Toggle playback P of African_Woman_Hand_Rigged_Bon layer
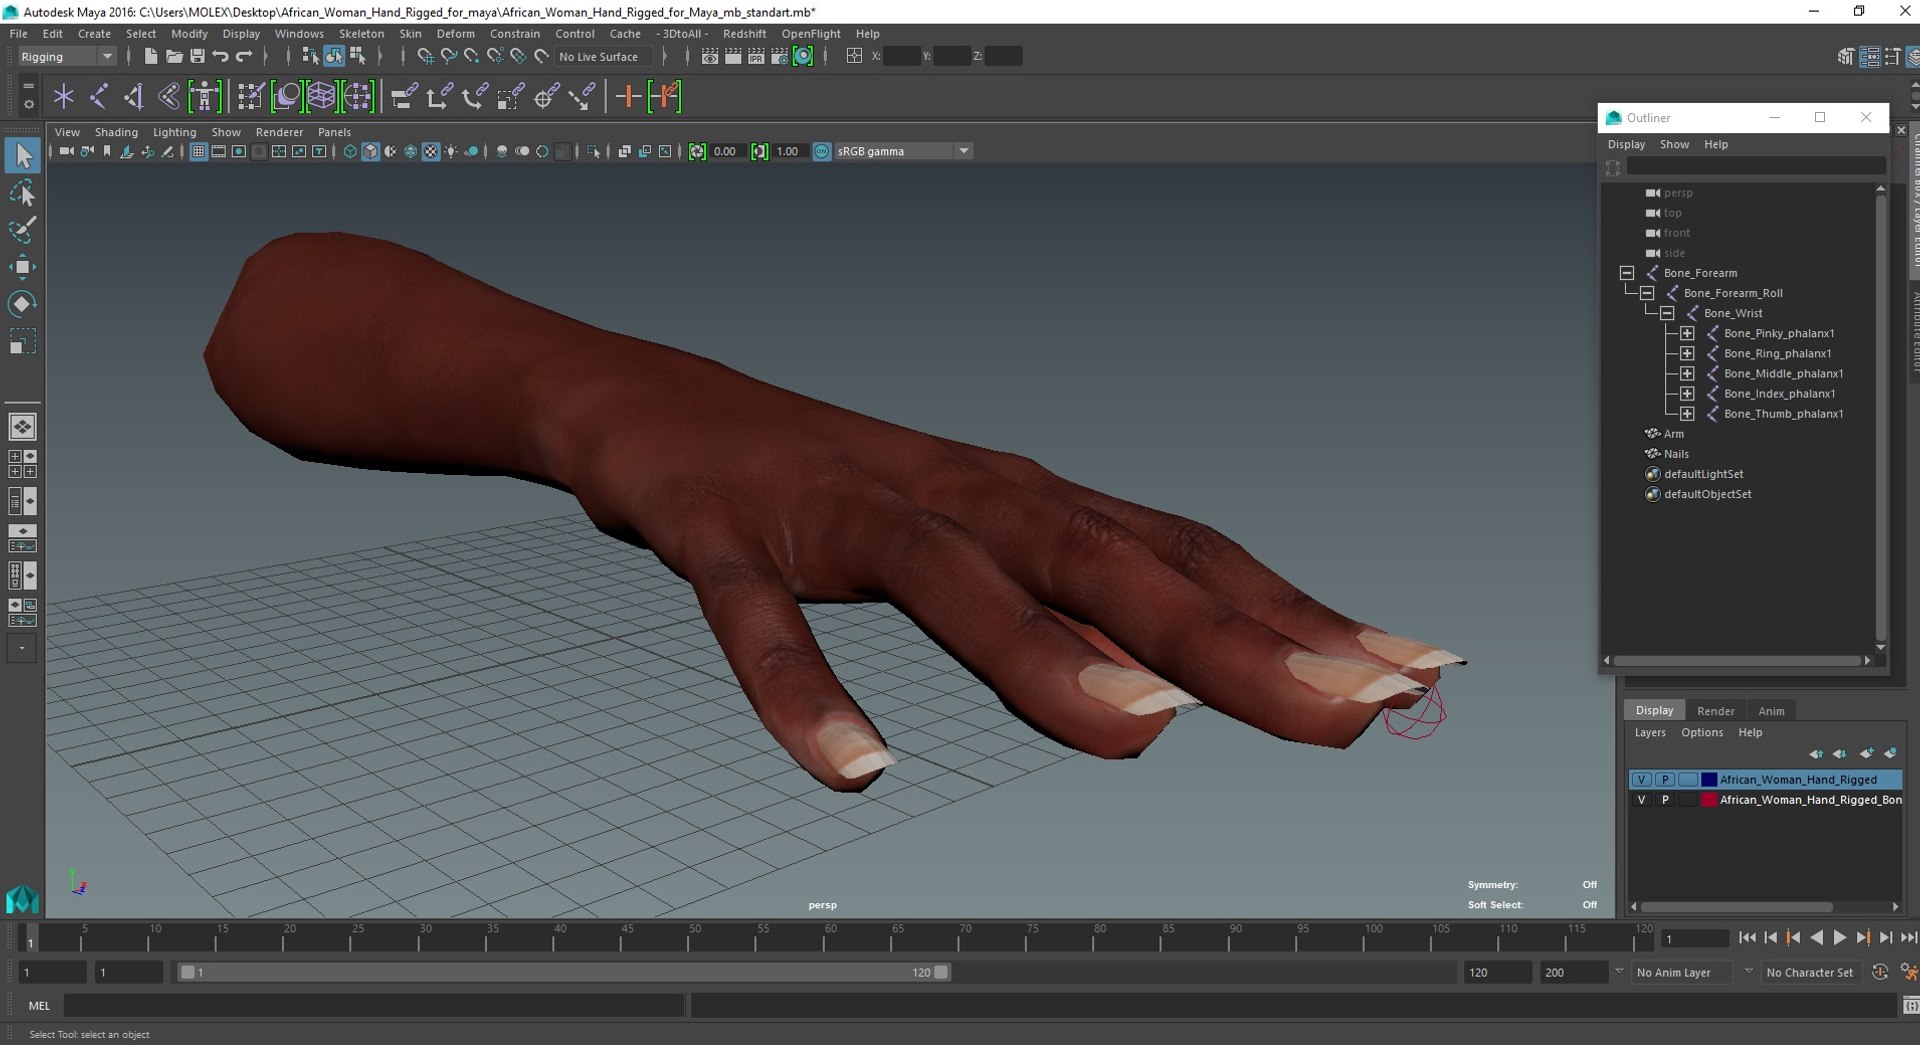Viewport: 1920px width, 1045px height. coord(1665,800)
